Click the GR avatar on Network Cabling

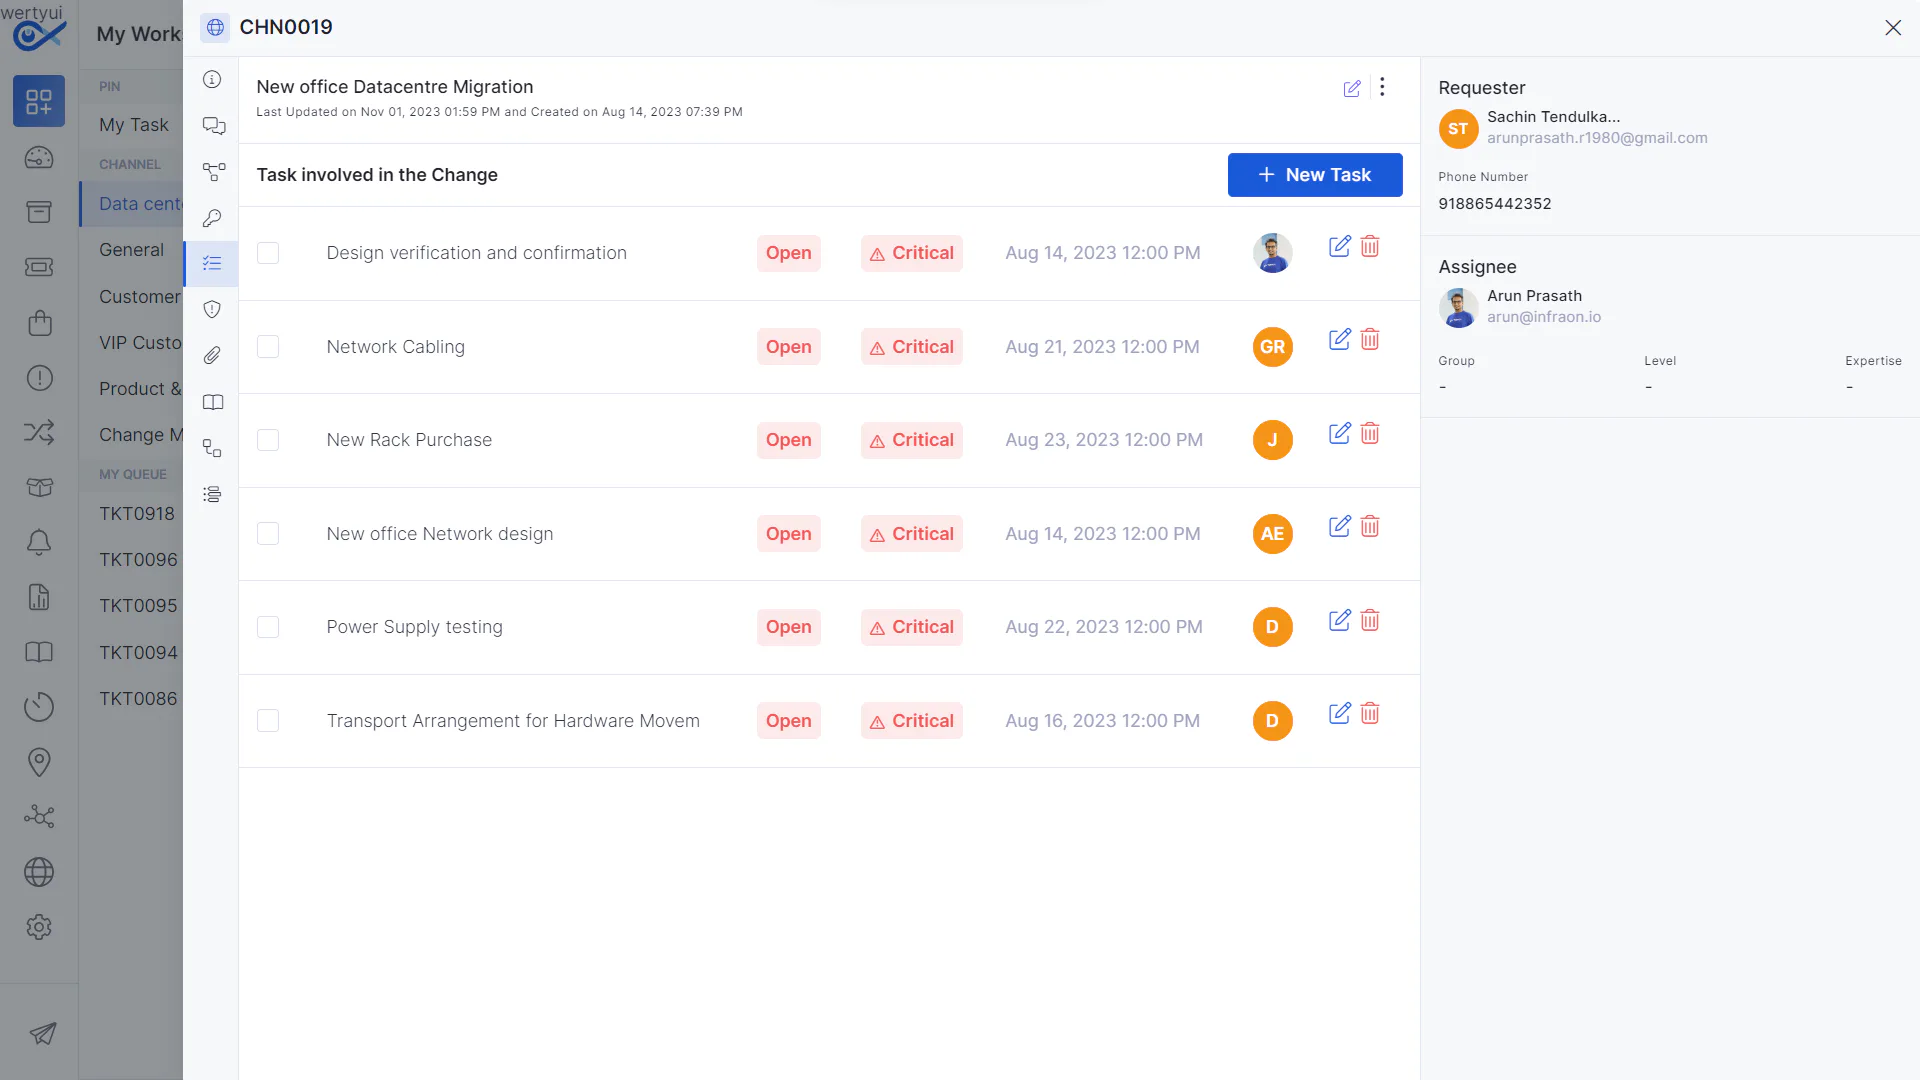click(x=1273, y=347)
